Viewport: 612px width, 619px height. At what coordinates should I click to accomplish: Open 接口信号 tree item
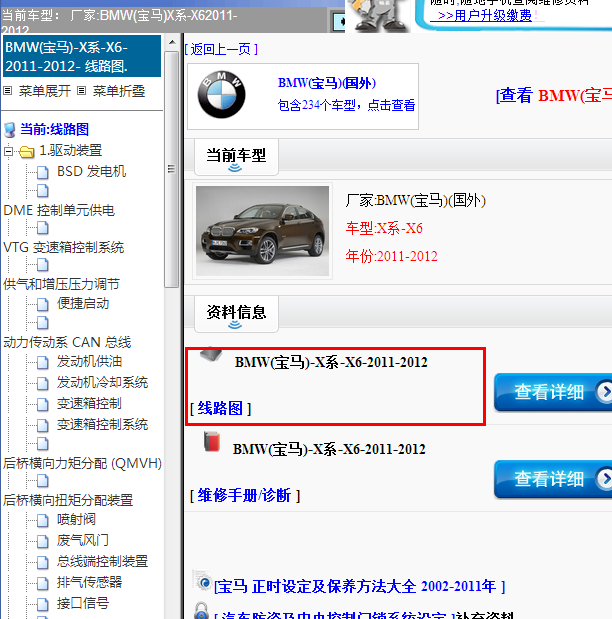pos(83,603)
